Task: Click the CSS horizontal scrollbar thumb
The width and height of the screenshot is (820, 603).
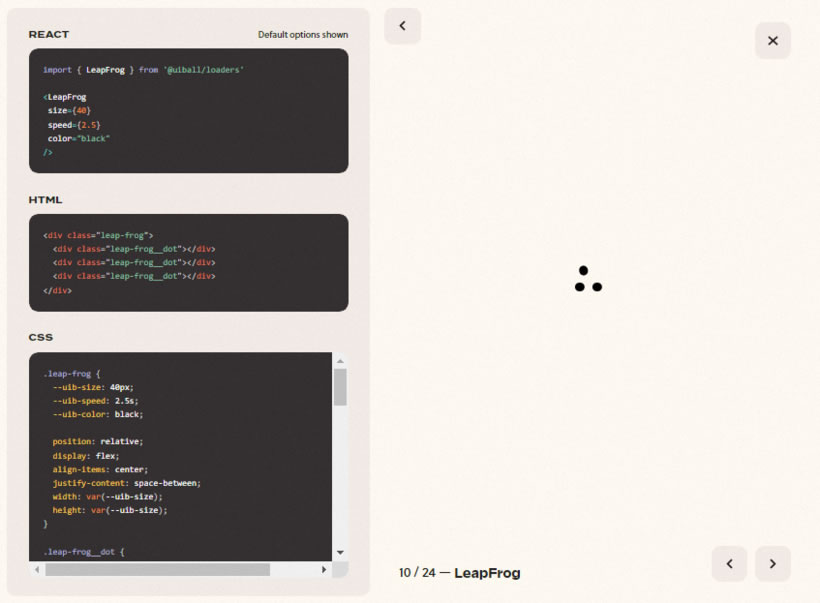Action: pos(157,570)
